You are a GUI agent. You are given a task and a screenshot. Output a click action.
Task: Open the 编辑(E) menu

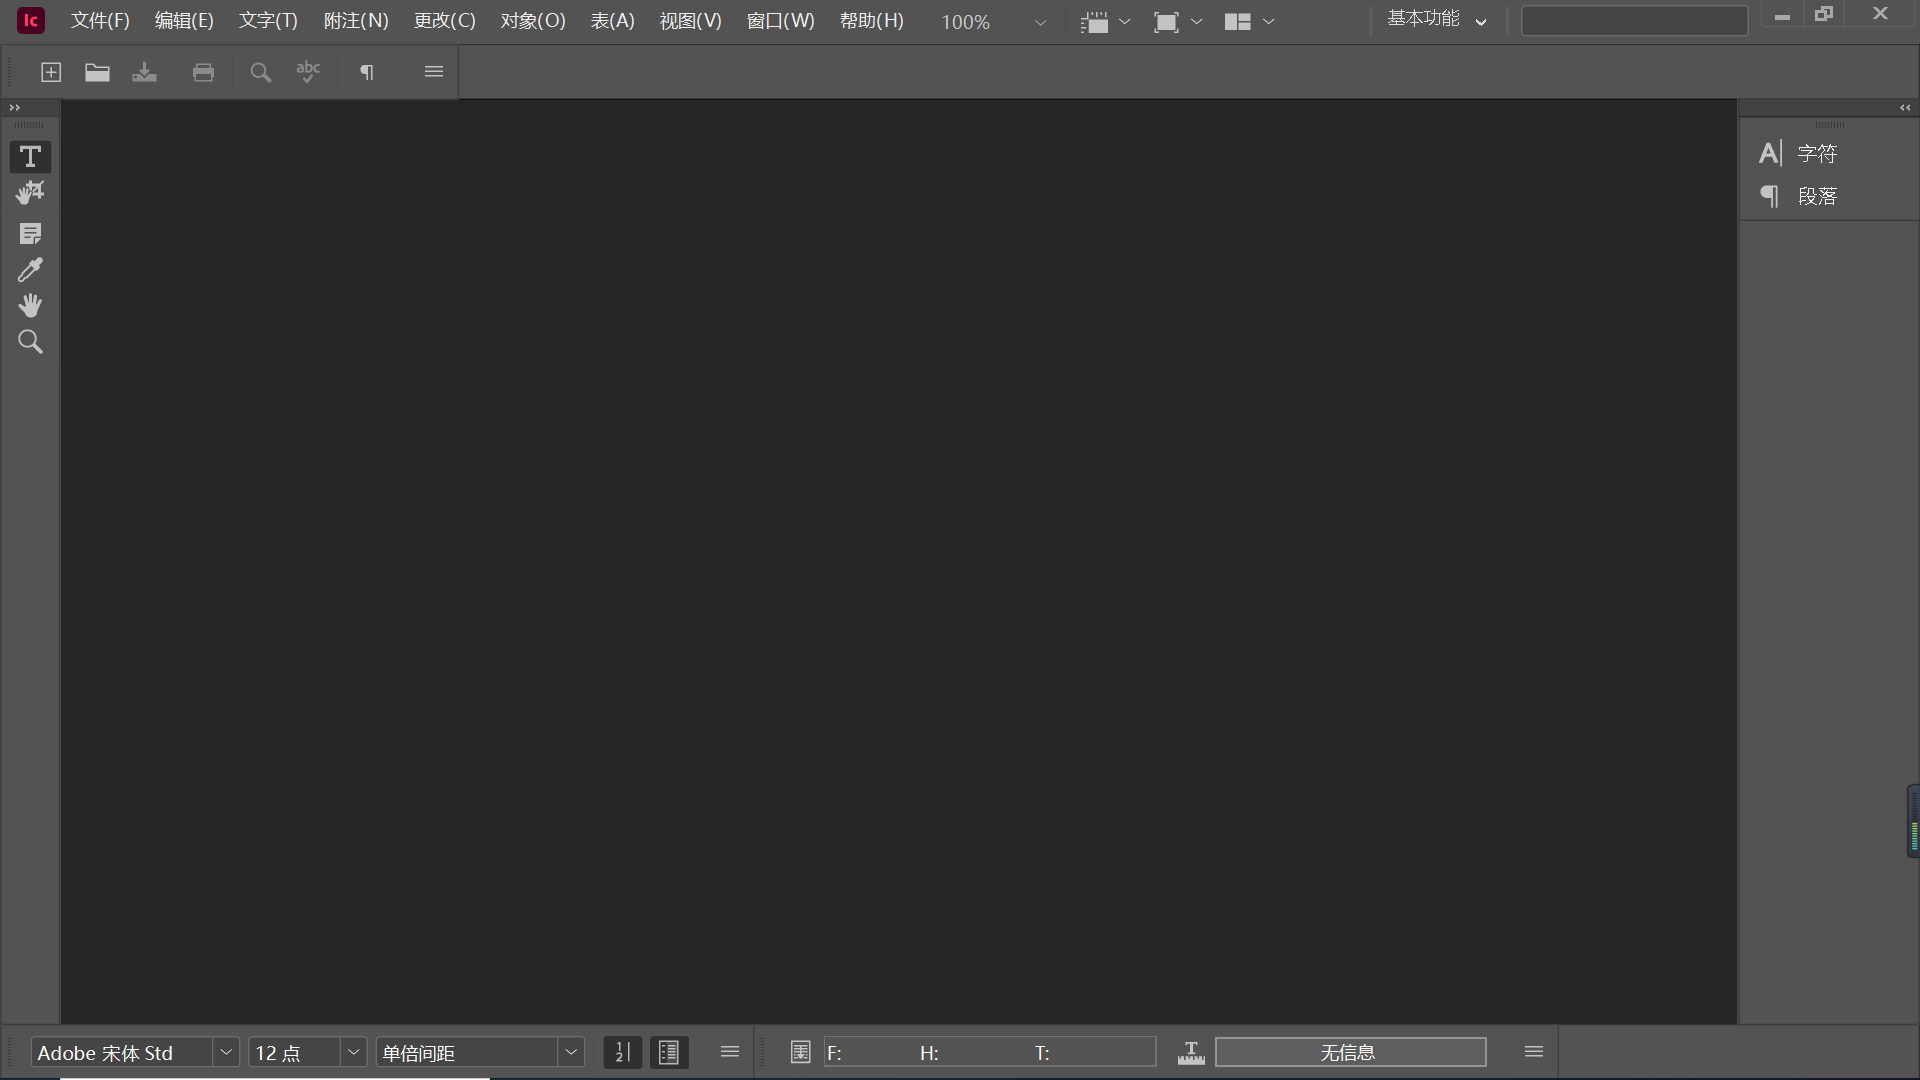pos(184,21)
